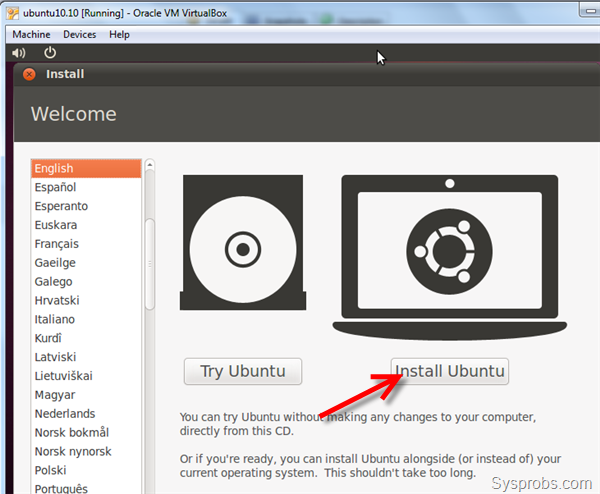This screenshot has width=600, height=494.
Task: Click the language list scrollbar handle
Action: click(150, 264)
